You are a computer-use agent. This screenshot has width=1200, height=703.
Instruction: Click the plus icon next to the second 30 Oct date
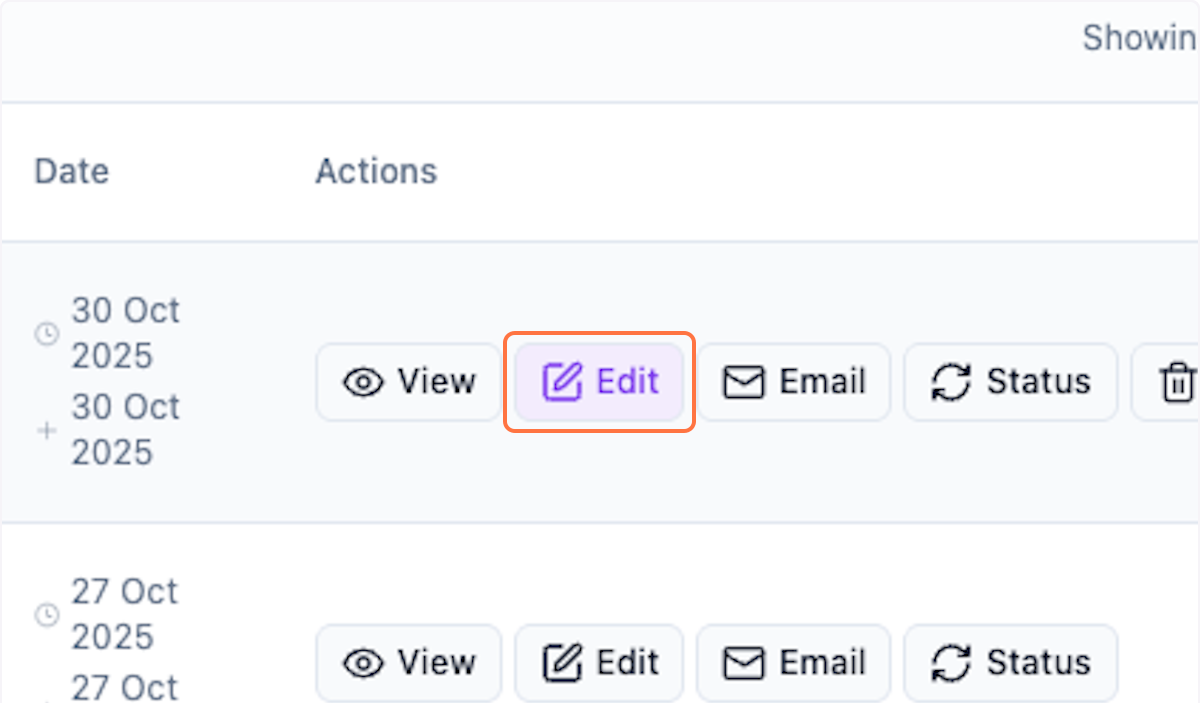pos(46,430)
